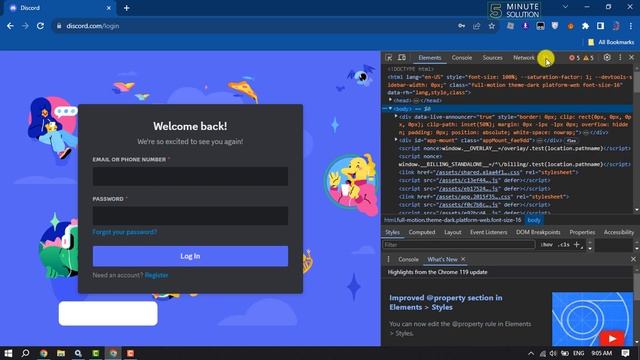Toggle the device toolbar icon
The image size is (640, 360).
pos(402,58)
